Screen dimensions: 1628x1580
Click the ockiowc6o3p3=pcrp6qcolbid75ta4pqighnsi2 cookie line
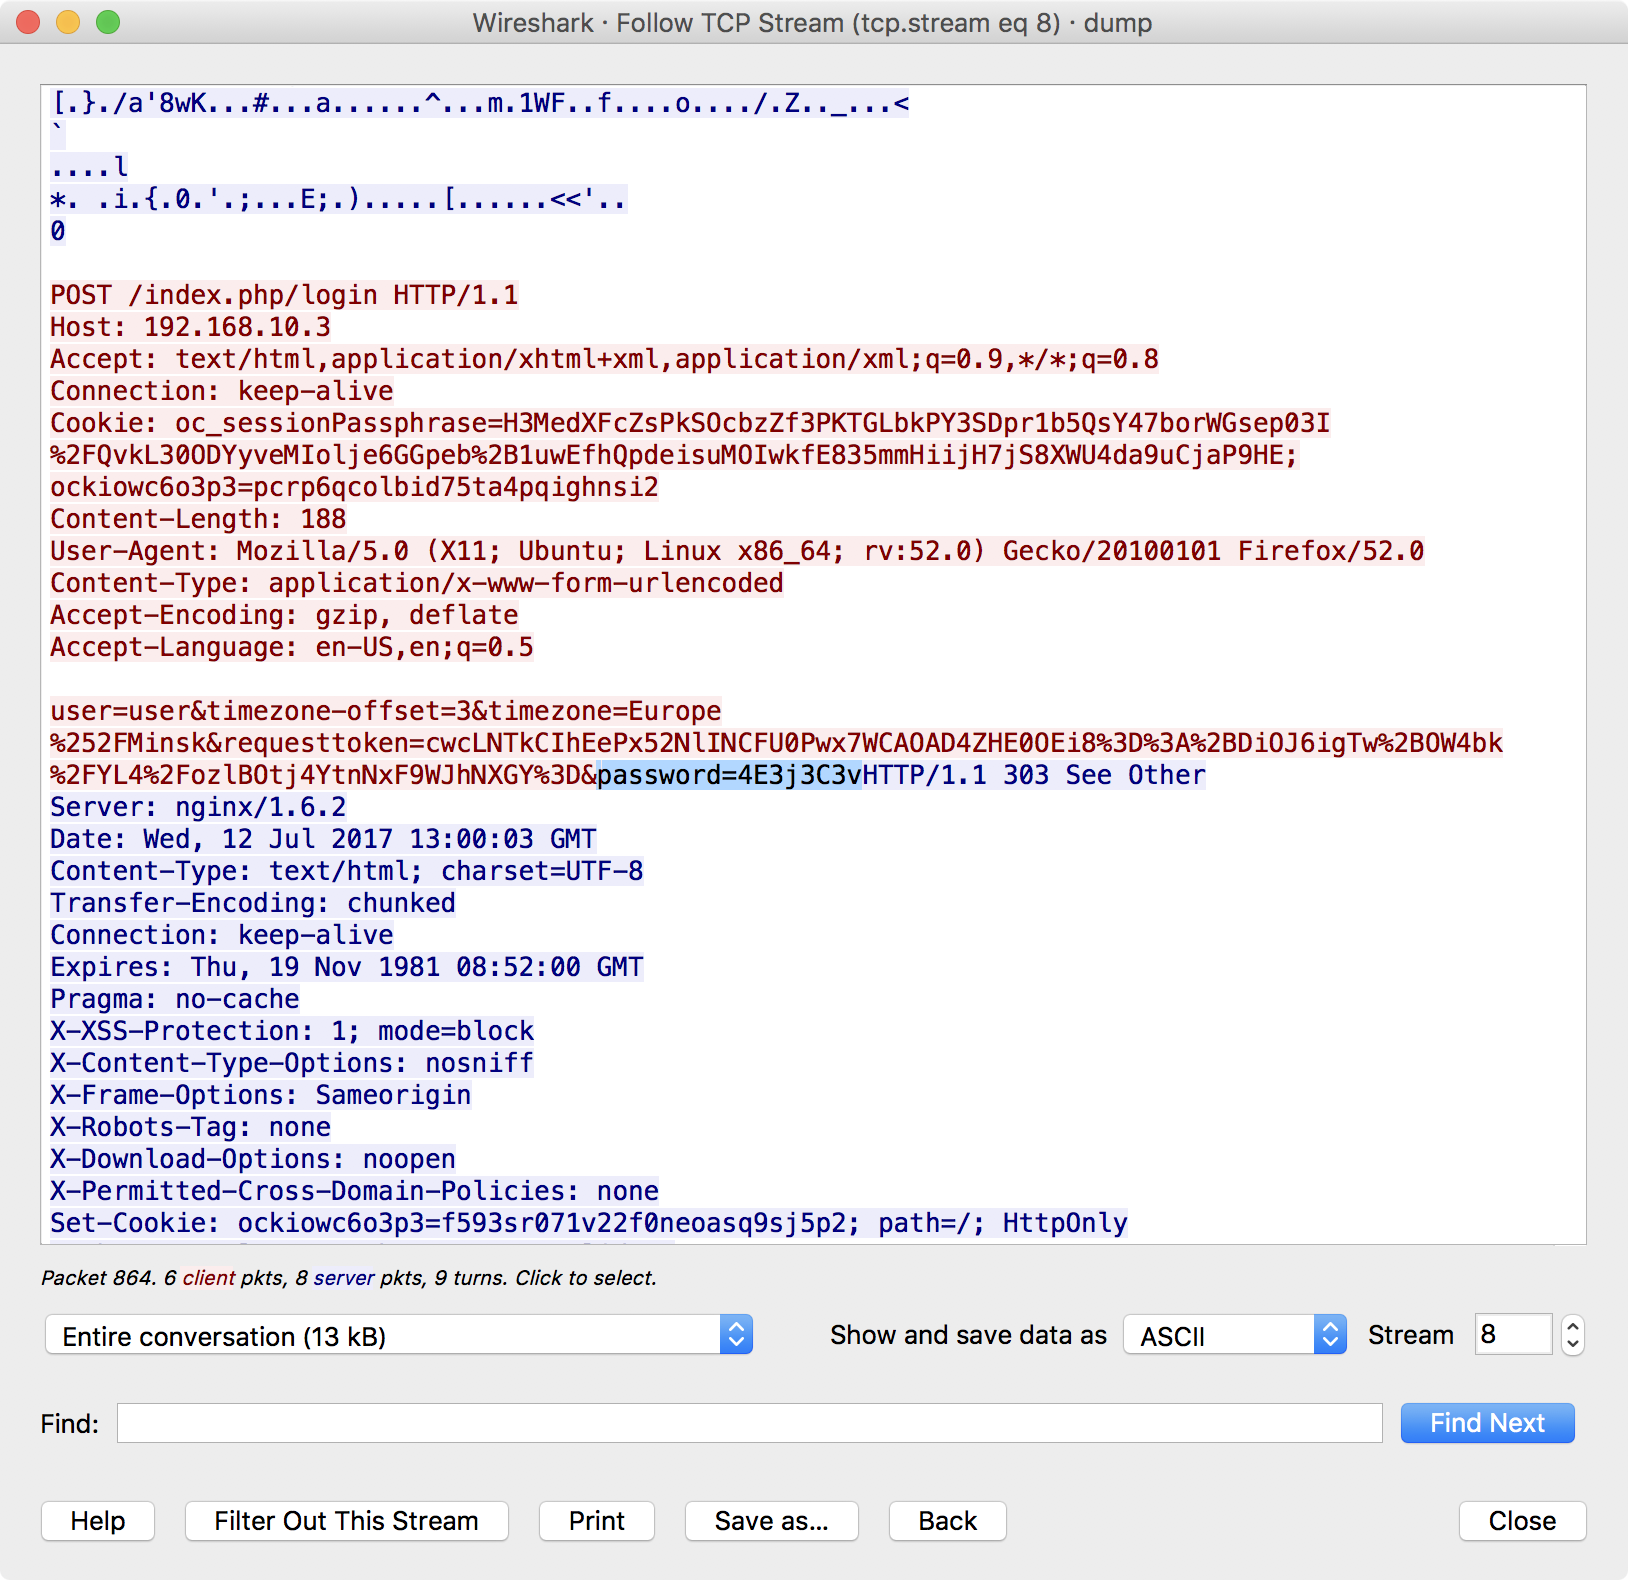tap(354, 487)
